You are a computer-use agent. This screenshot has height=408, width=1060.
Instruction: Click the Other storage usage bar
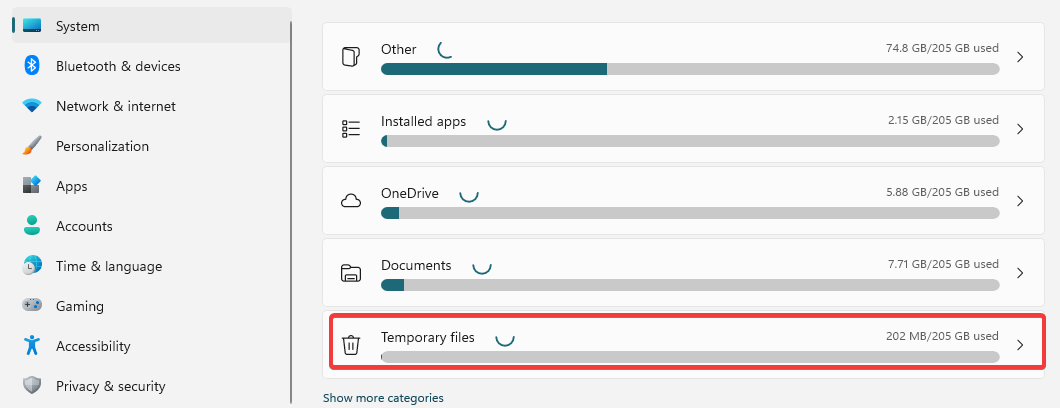pos(690,69)
